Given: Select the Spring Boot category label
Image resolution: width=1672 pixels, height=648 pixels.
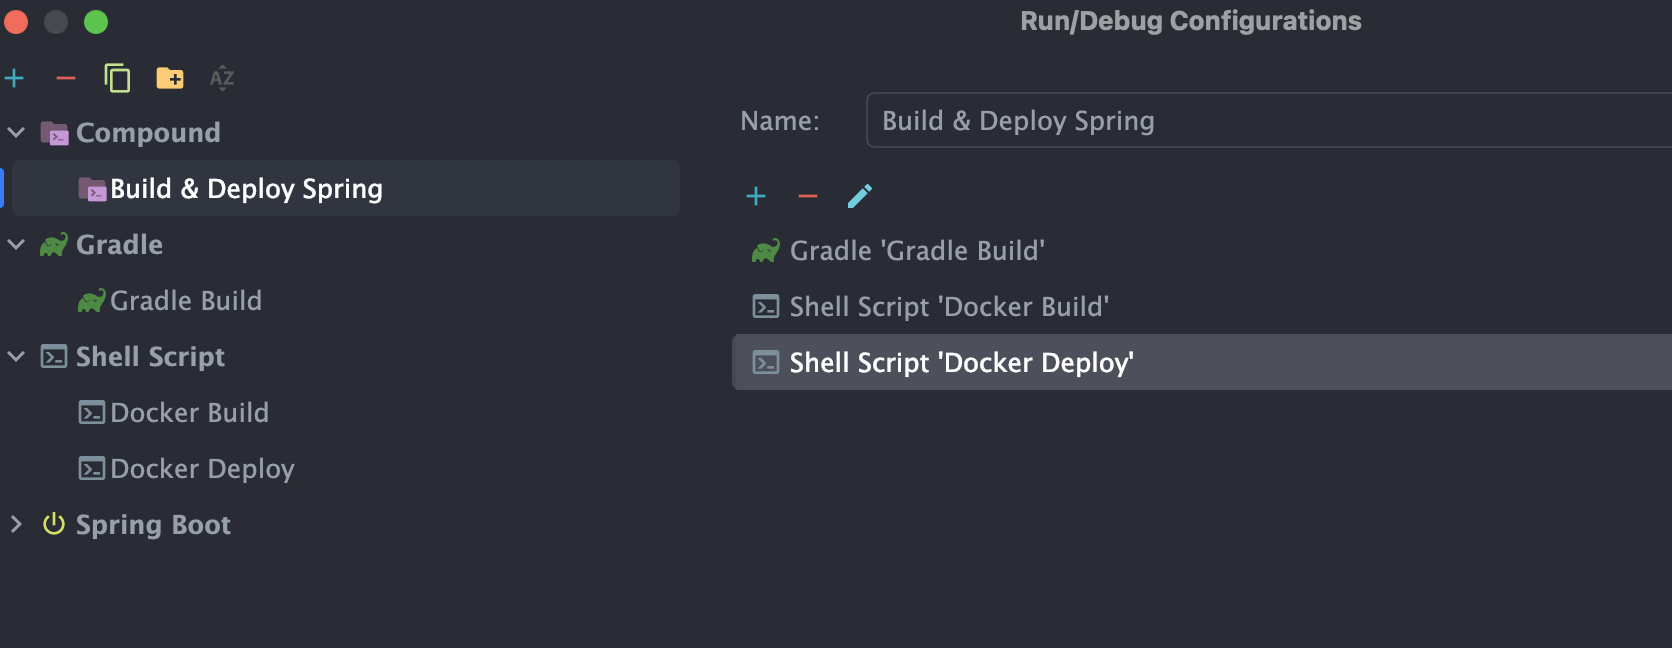Looking at the screenshot, I should tap(153, 525).
